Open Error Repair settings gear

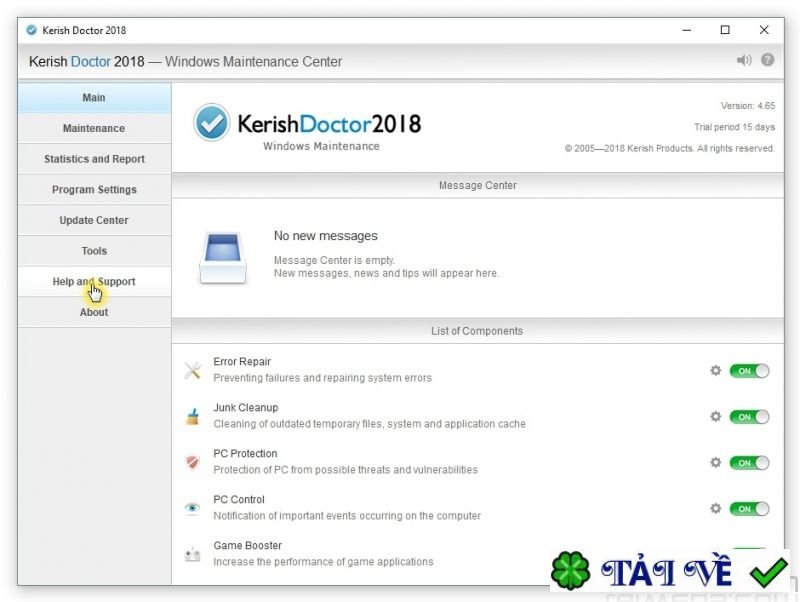(x=716, y=370)
